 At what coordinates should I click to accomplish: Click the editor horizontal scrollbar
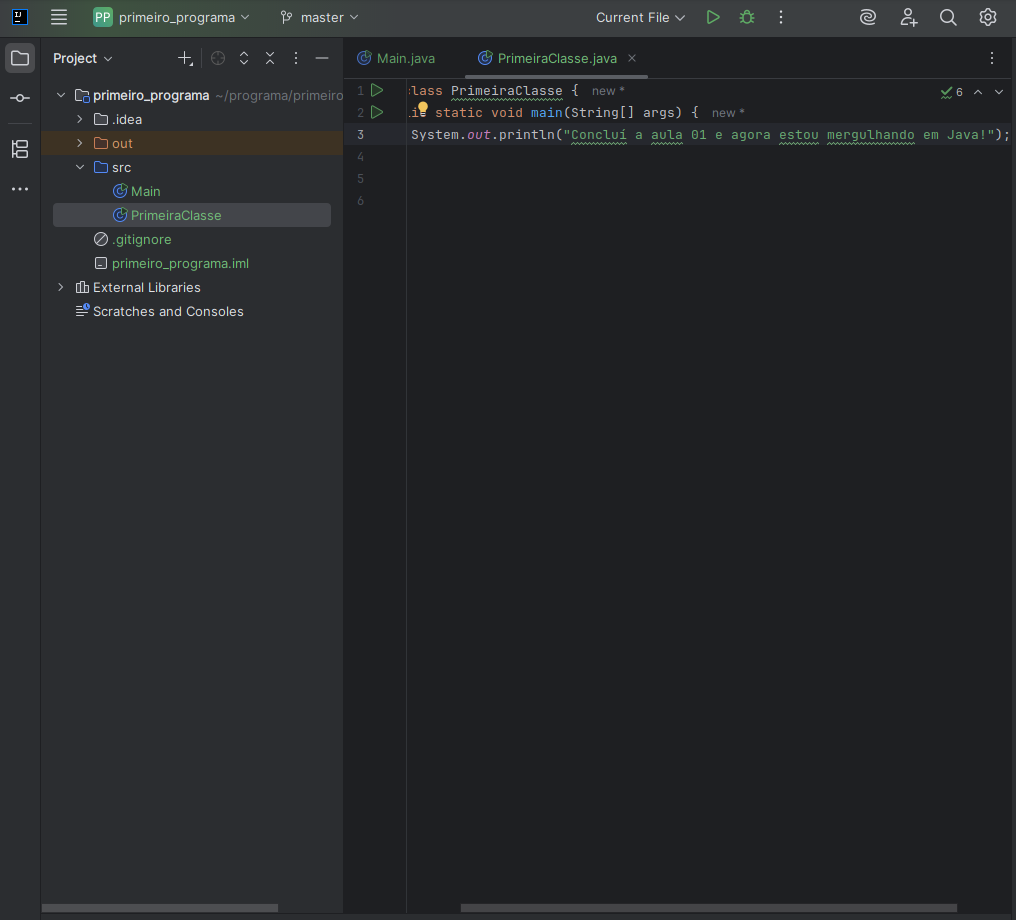[708, 908]
